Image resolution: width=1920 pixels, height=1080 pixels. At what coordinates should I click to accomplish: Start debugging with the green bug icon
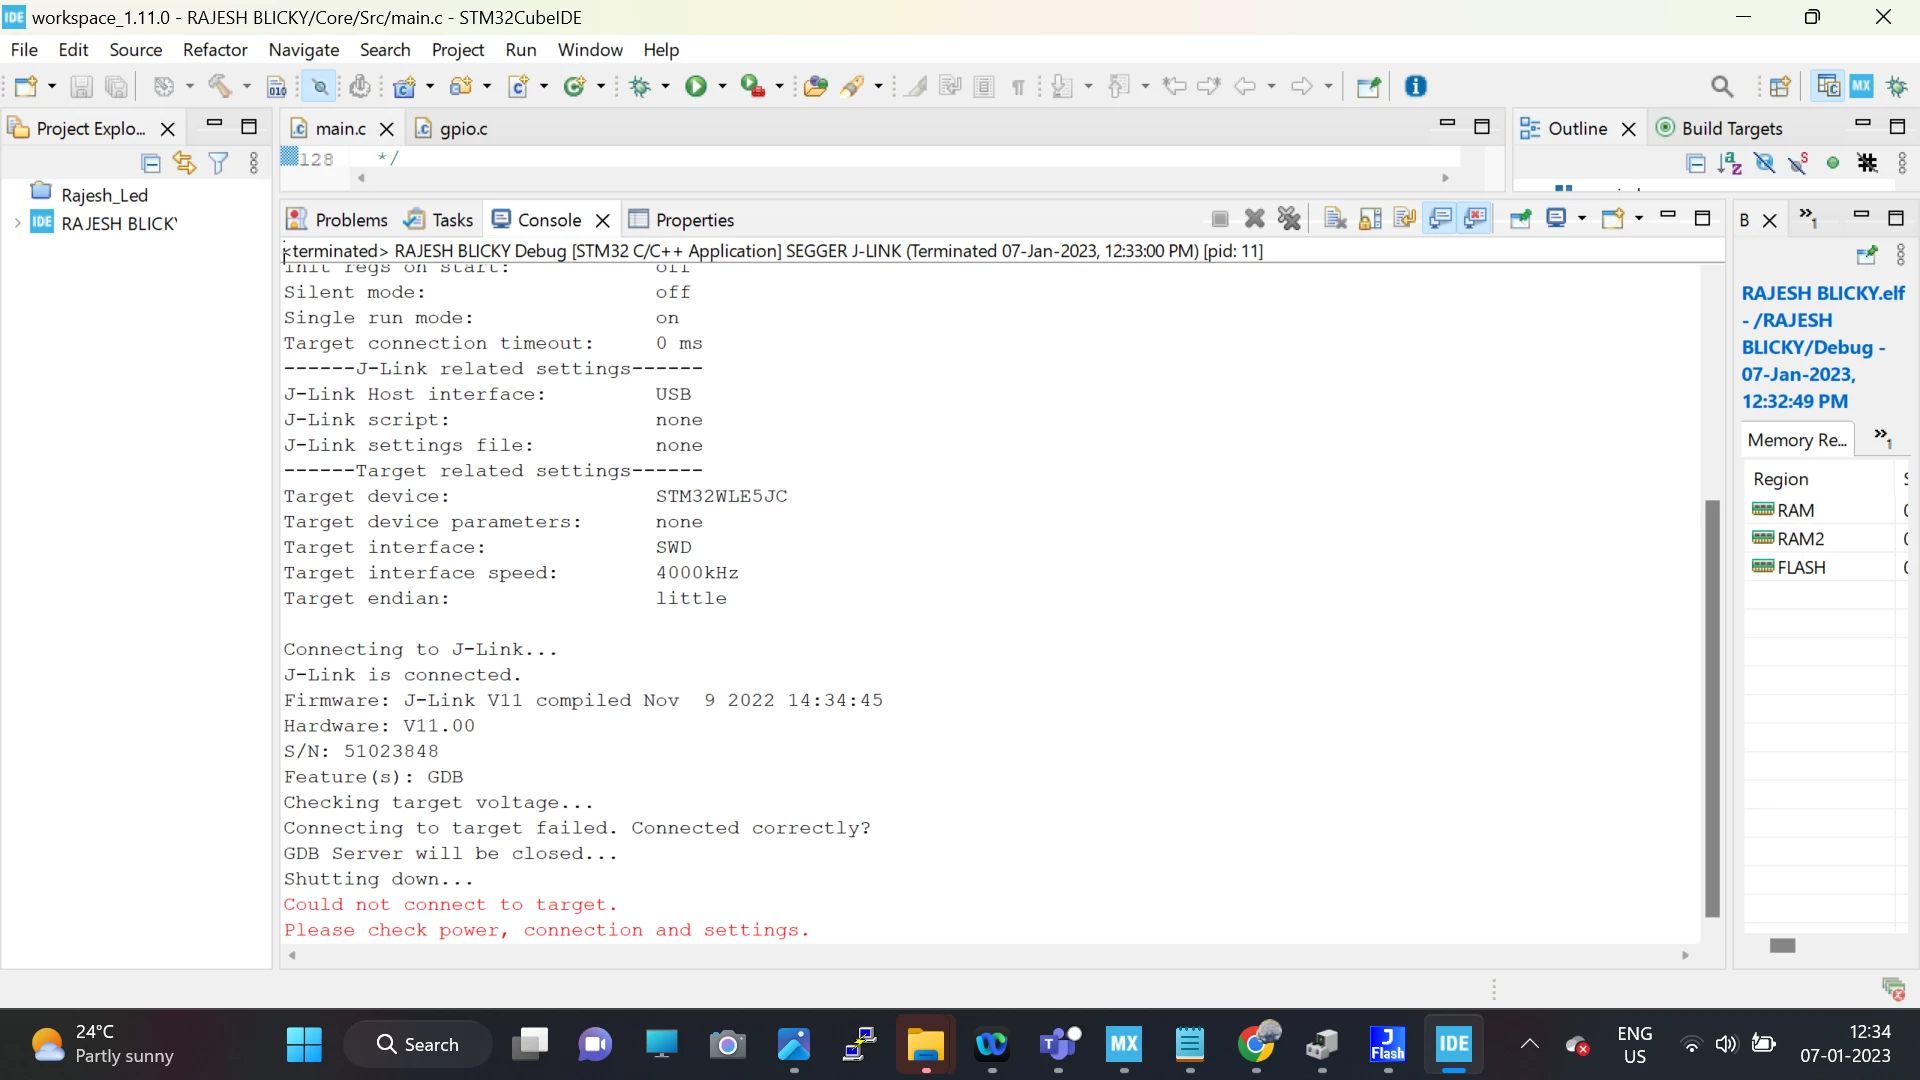tap(640, 87)
